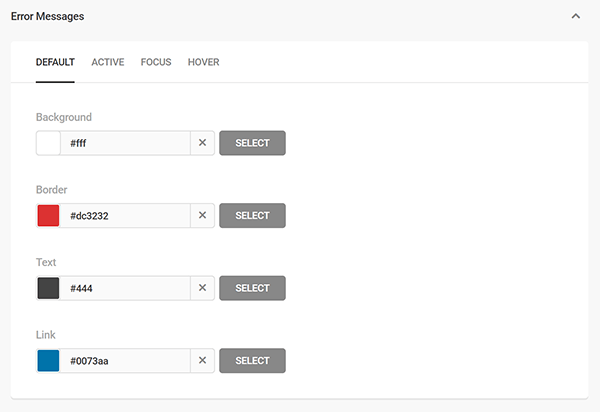Switch to the DEFAULT tab
The width and height of the screenshot is (600, 412).
tap(55, 62)
